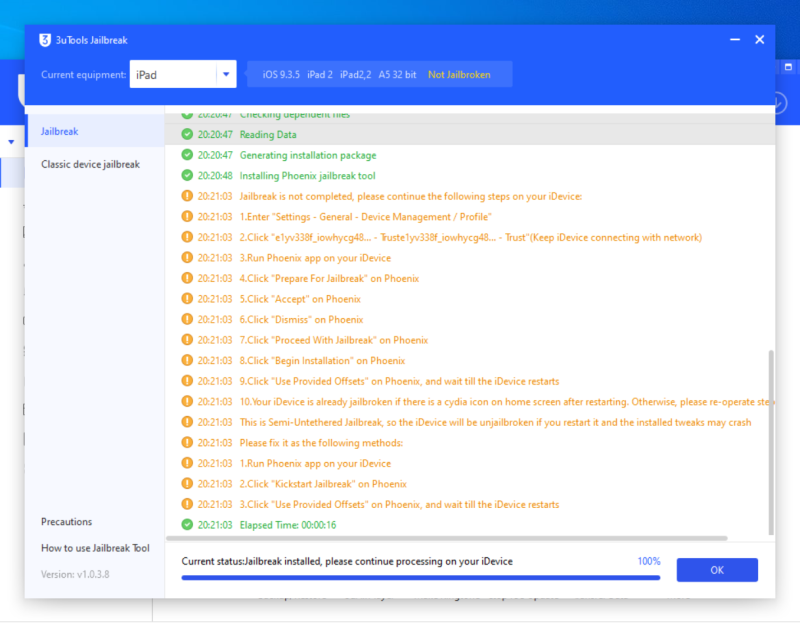Select the 8.Click Begin Installation line text

[322, 361]
